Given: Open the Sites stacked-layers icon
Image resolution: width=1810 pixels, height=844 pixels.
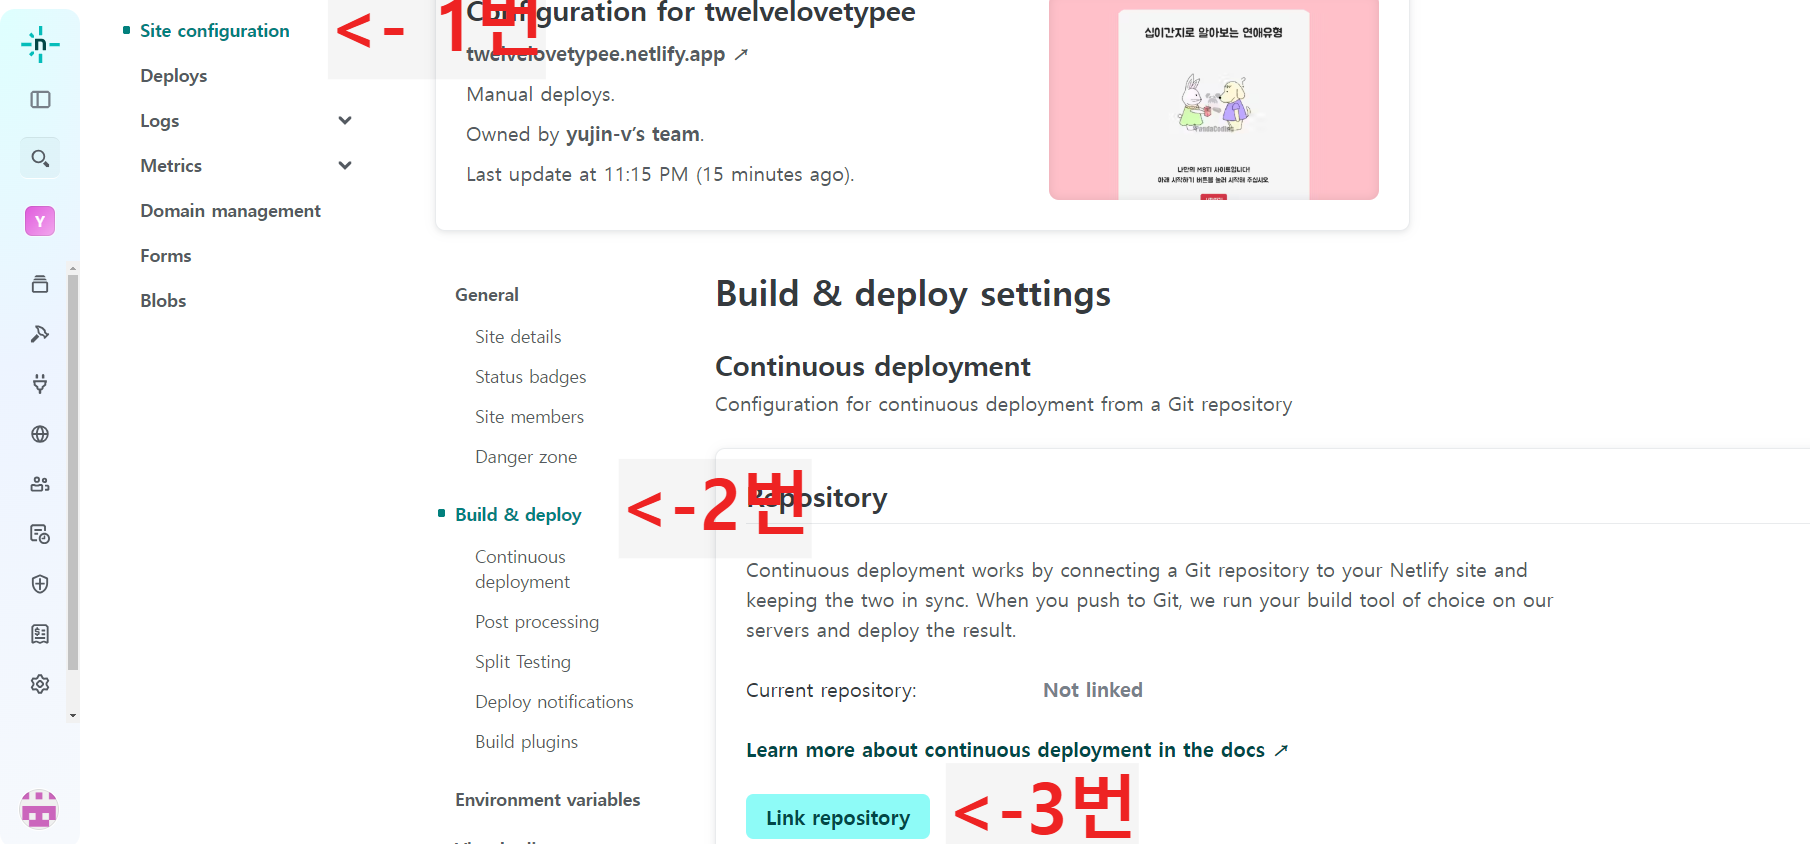Looking at the screenshot, I should pyautogui.click(x=40, y=284).
